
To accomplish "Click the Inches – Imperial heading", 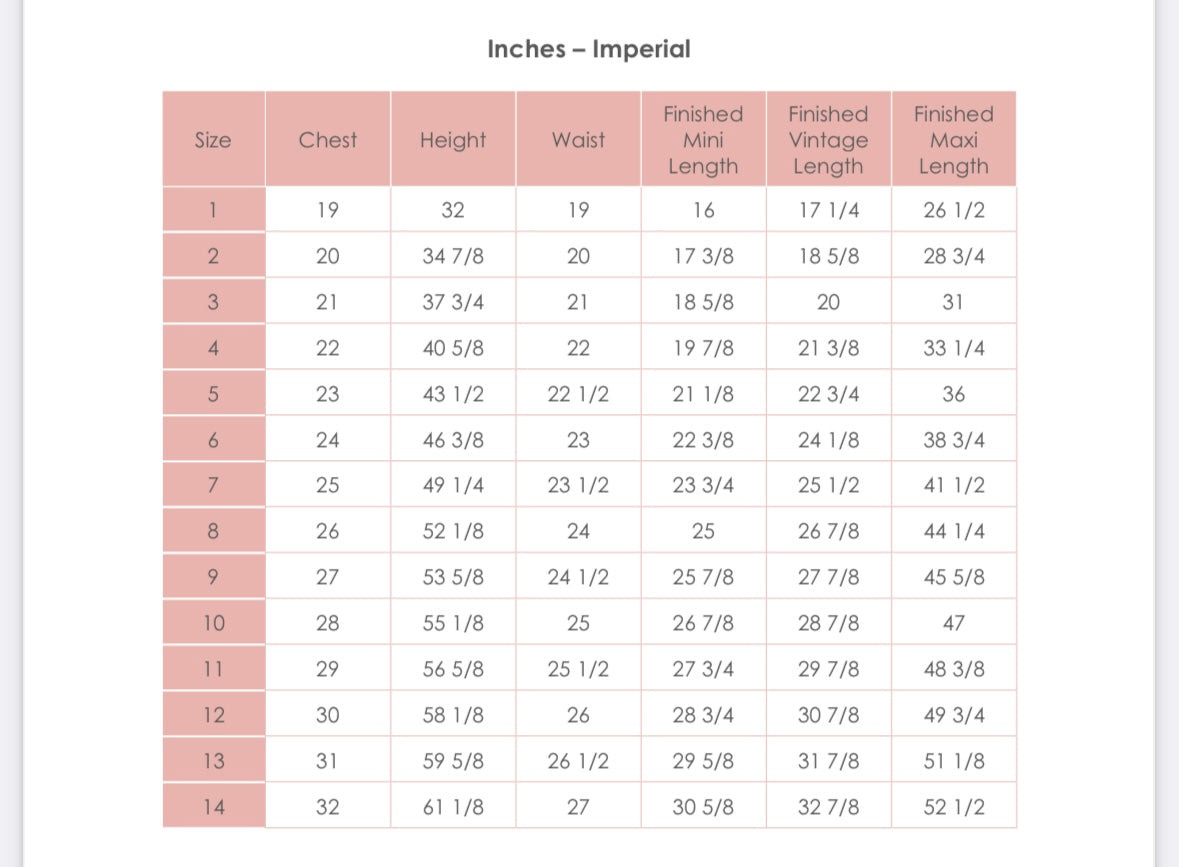I will 589,49.
